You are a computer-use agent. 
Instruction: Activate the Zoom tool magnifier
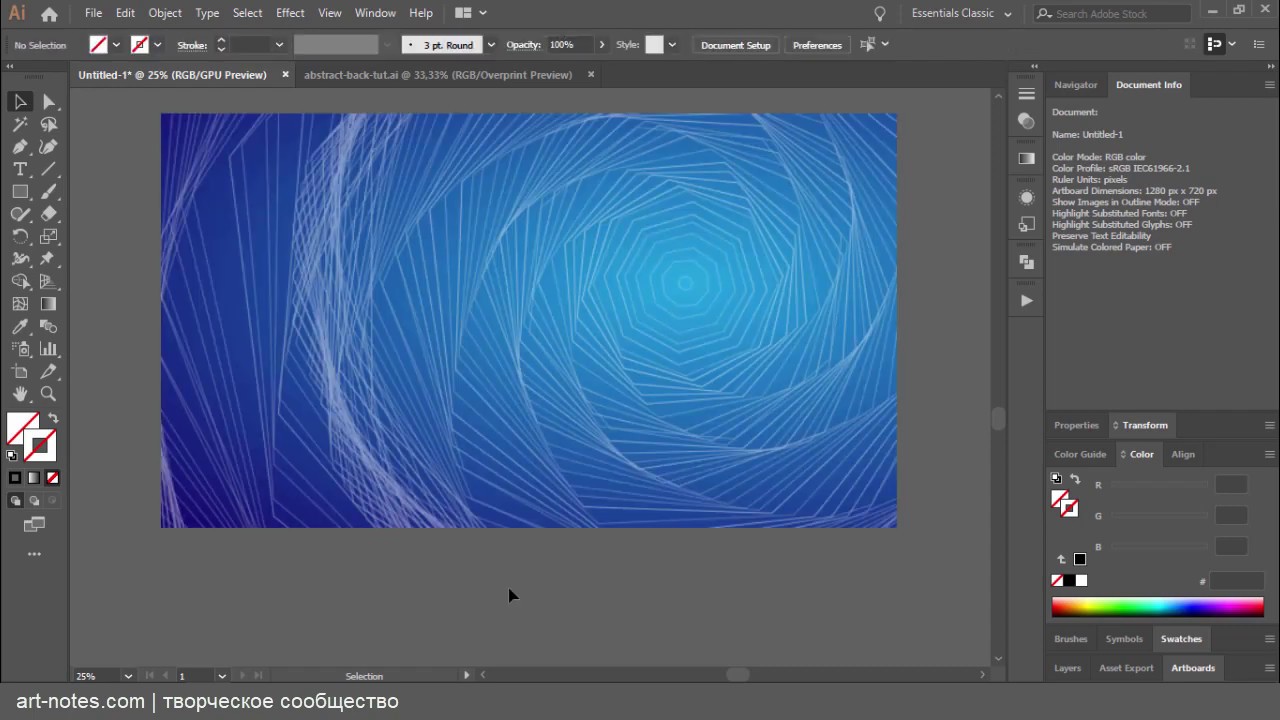[48, 394]
